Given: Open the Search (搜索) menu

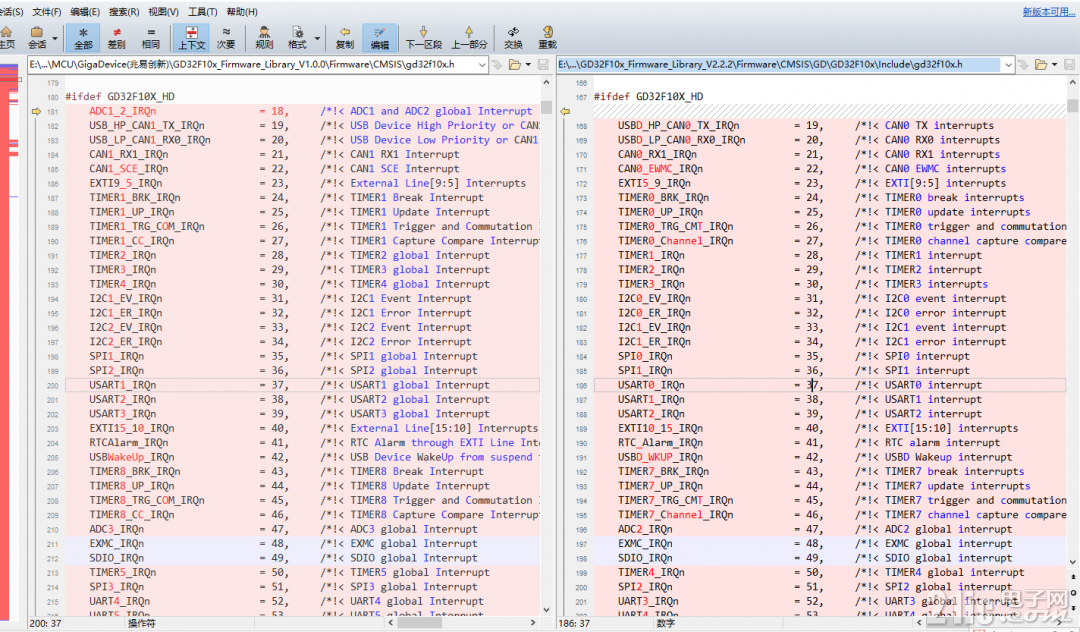Looking at the screenshot, I should point(124,12).
